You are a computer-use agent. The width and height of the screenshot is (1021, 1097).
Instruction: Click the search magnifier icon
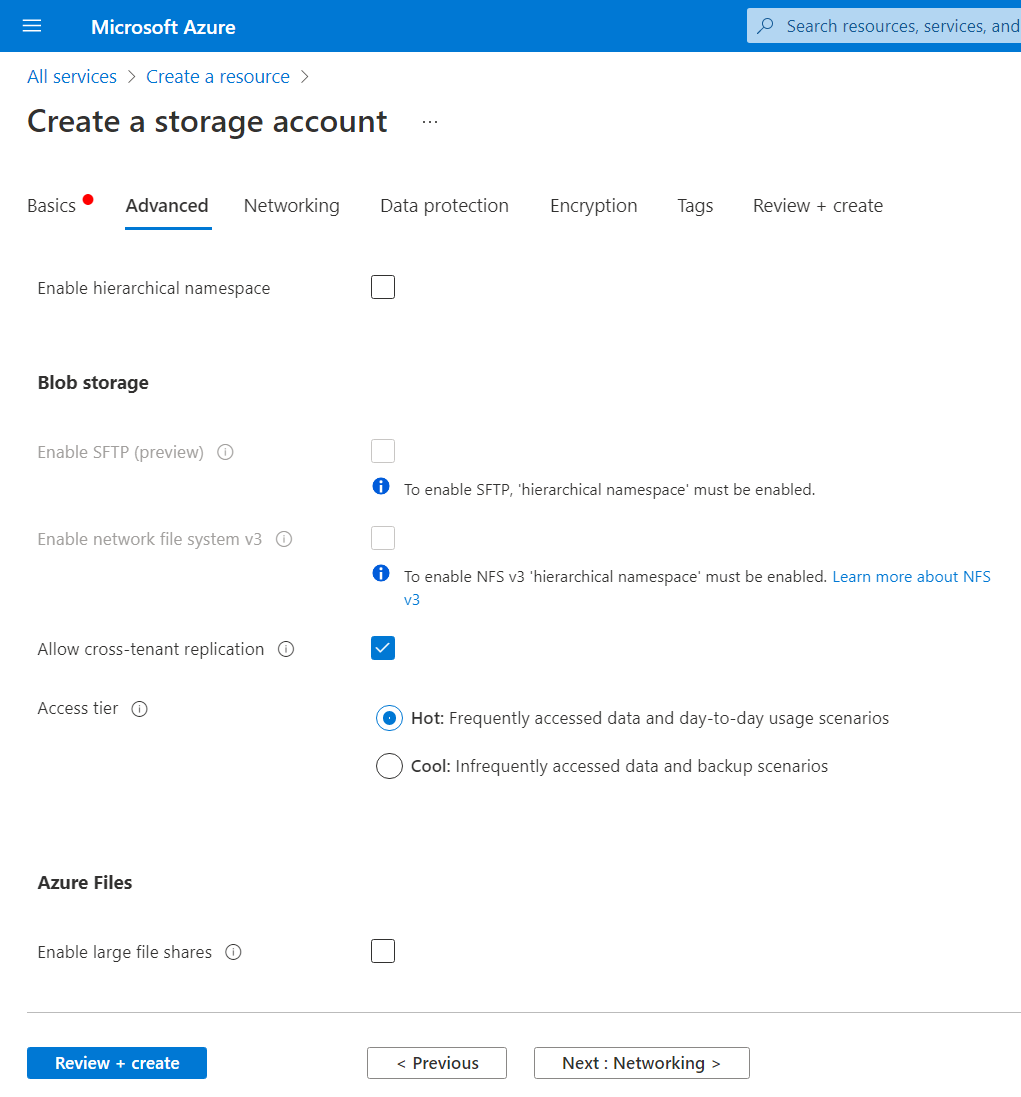point(766,26)
